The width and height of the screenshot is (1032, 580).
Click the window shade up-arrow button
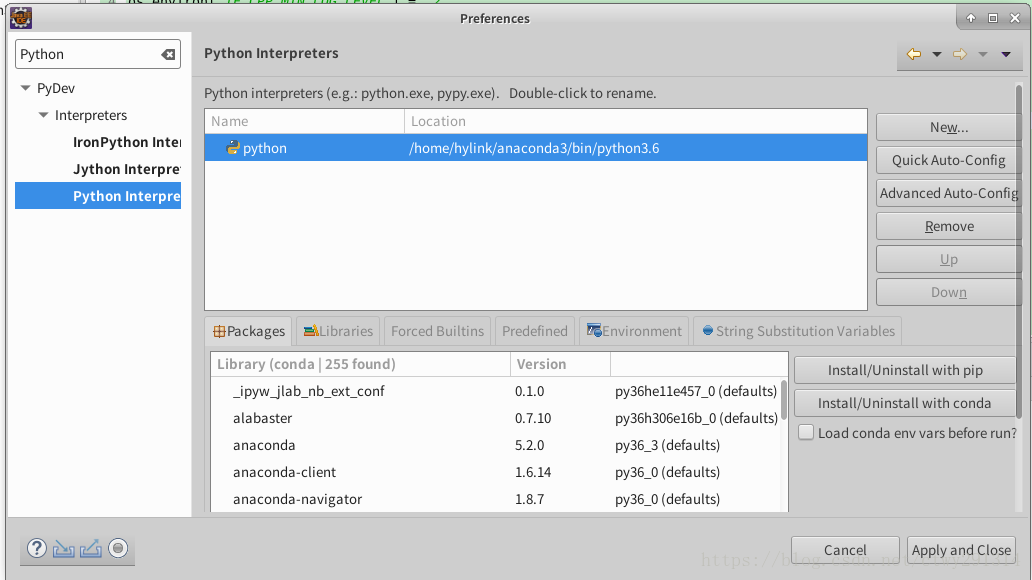point(971,18)
